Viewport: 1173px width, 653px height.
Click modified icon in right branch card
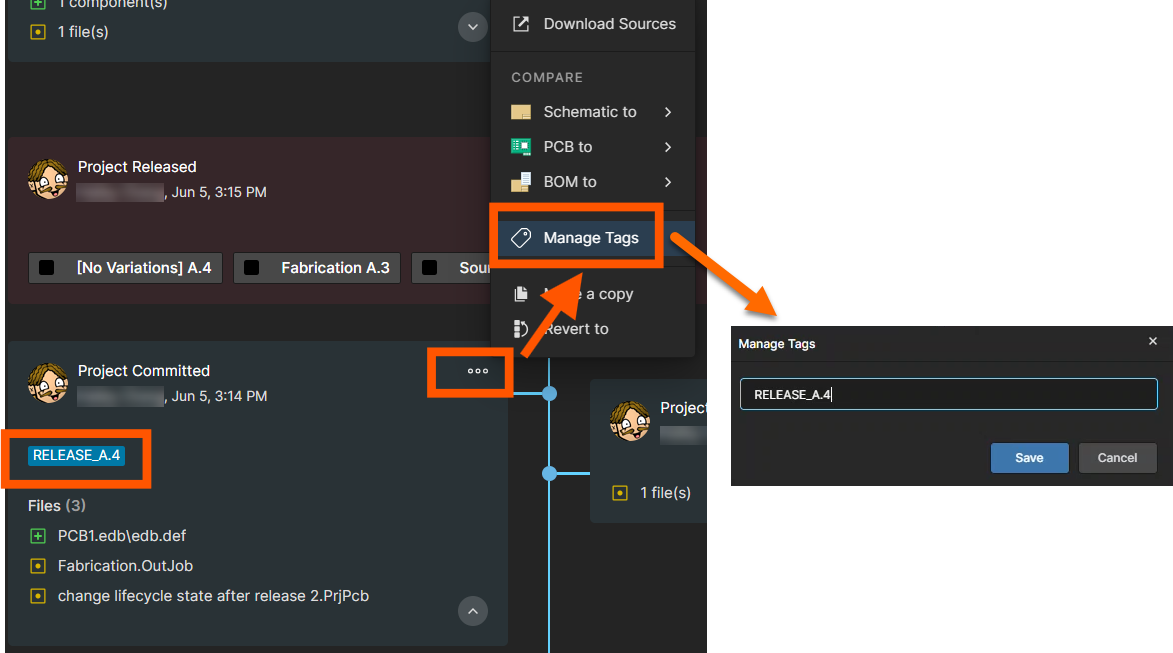tap(619, 493)
